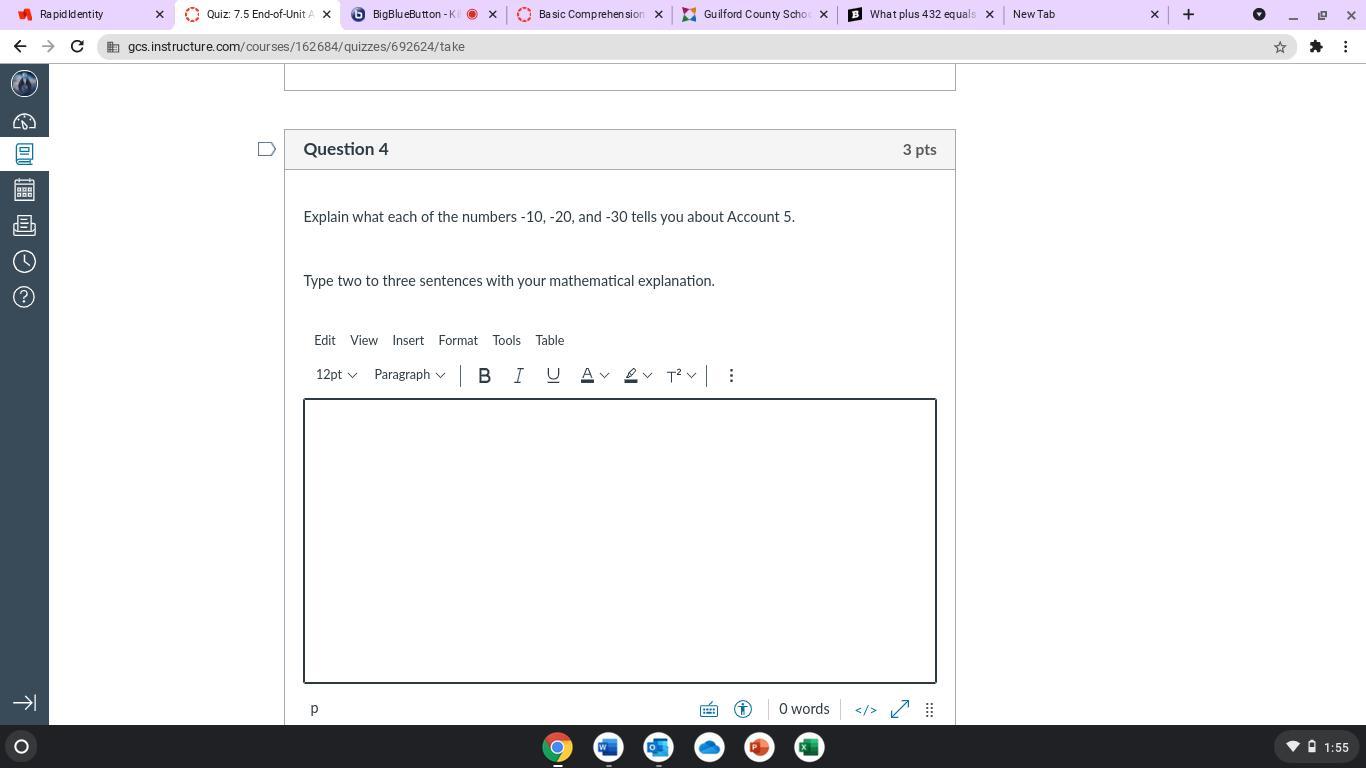This screenshot has width=1366, height=768.
Task: Open Chrome from the shelf
Action: pos(558,747)
